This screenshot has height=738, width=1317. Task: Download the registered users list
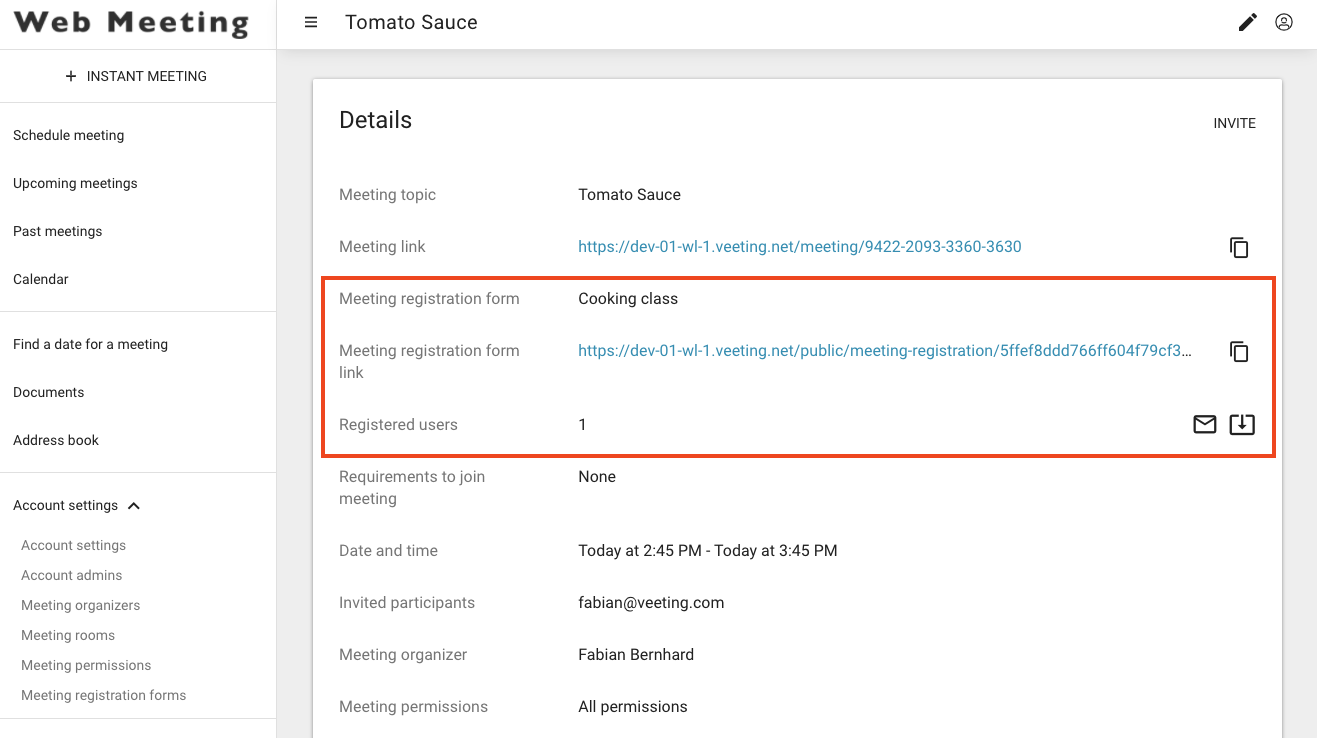[x=1242, y=425]
